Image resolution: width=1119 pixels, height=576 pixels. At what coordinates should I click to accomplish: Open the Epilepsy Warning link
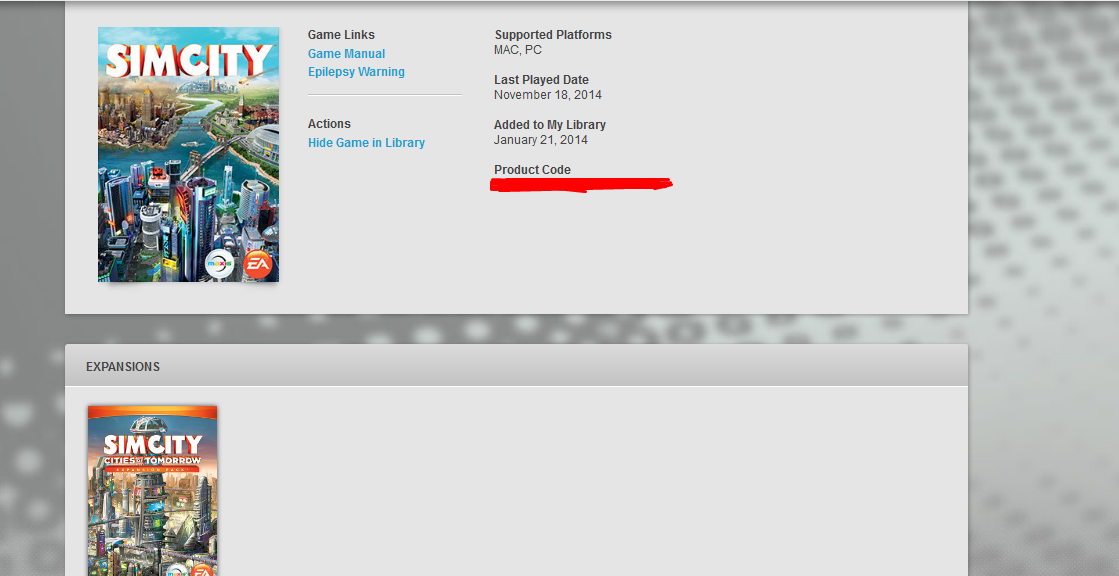[356, 71]
